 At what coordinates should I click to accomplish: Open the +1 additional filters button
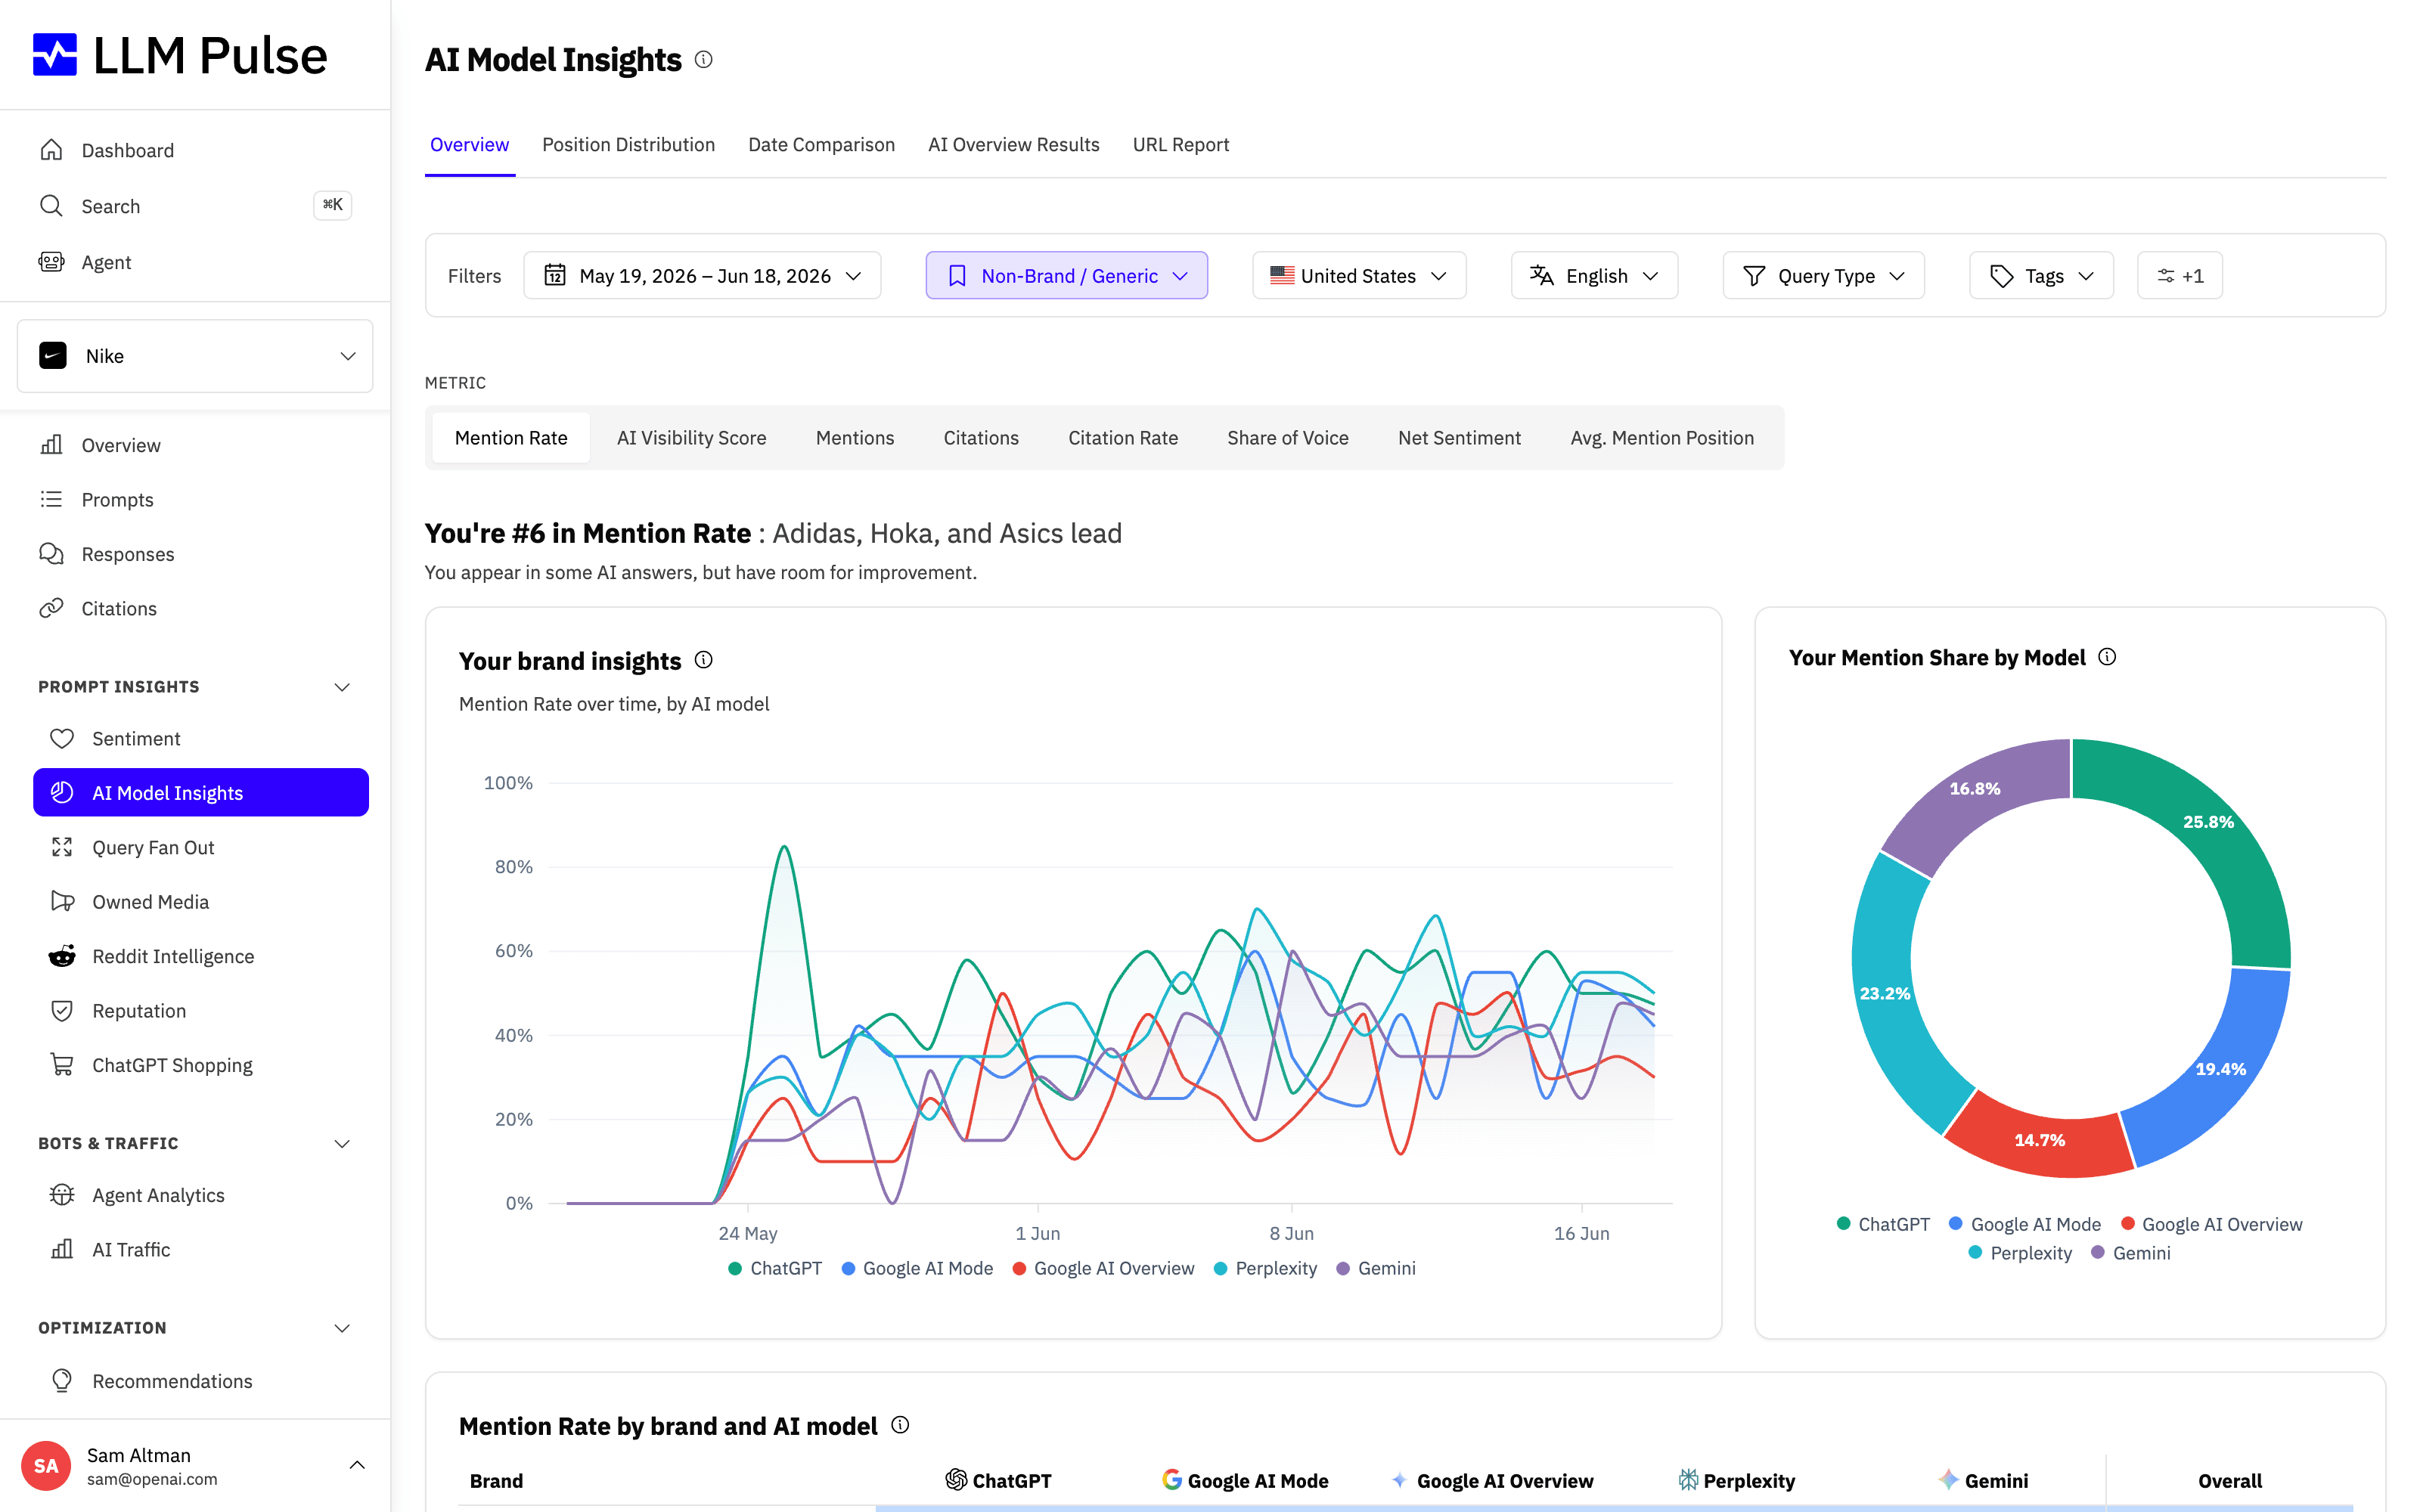click(x=2179, y=275)
